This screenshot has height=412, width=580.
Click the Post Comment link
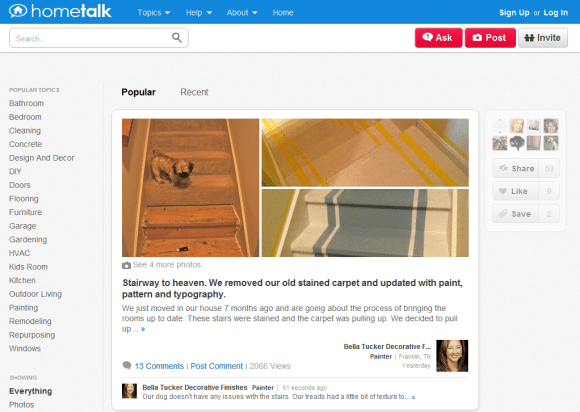pos(217,366)
